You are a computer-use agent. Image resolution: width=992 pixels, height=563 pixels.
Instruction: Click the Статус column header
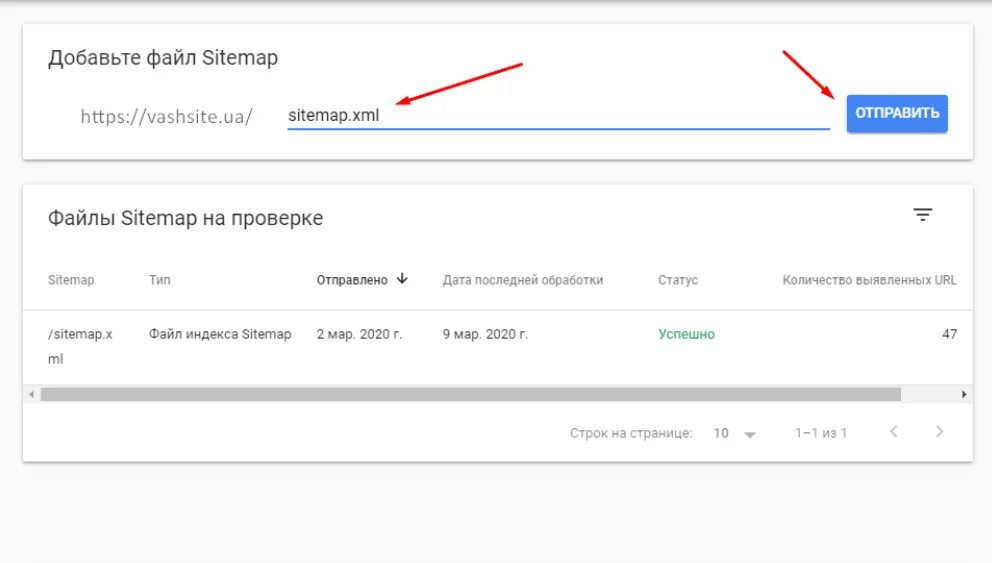(x=678, y=280)
